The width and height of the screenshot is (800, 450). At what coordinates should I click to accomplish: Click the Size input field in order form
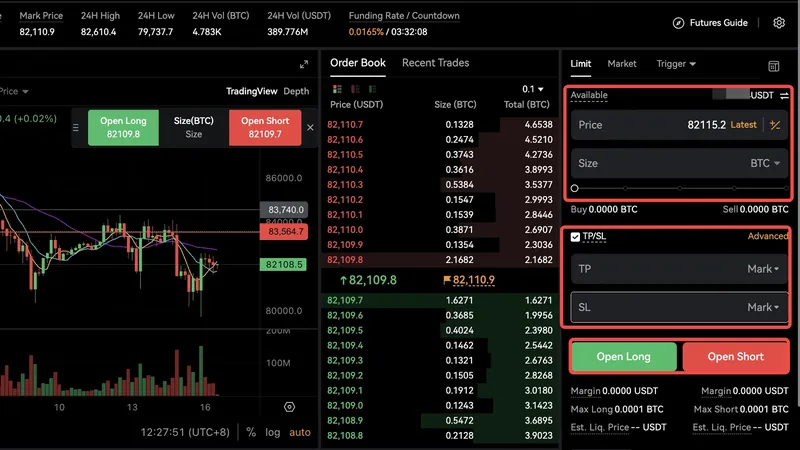click(679, 163)
